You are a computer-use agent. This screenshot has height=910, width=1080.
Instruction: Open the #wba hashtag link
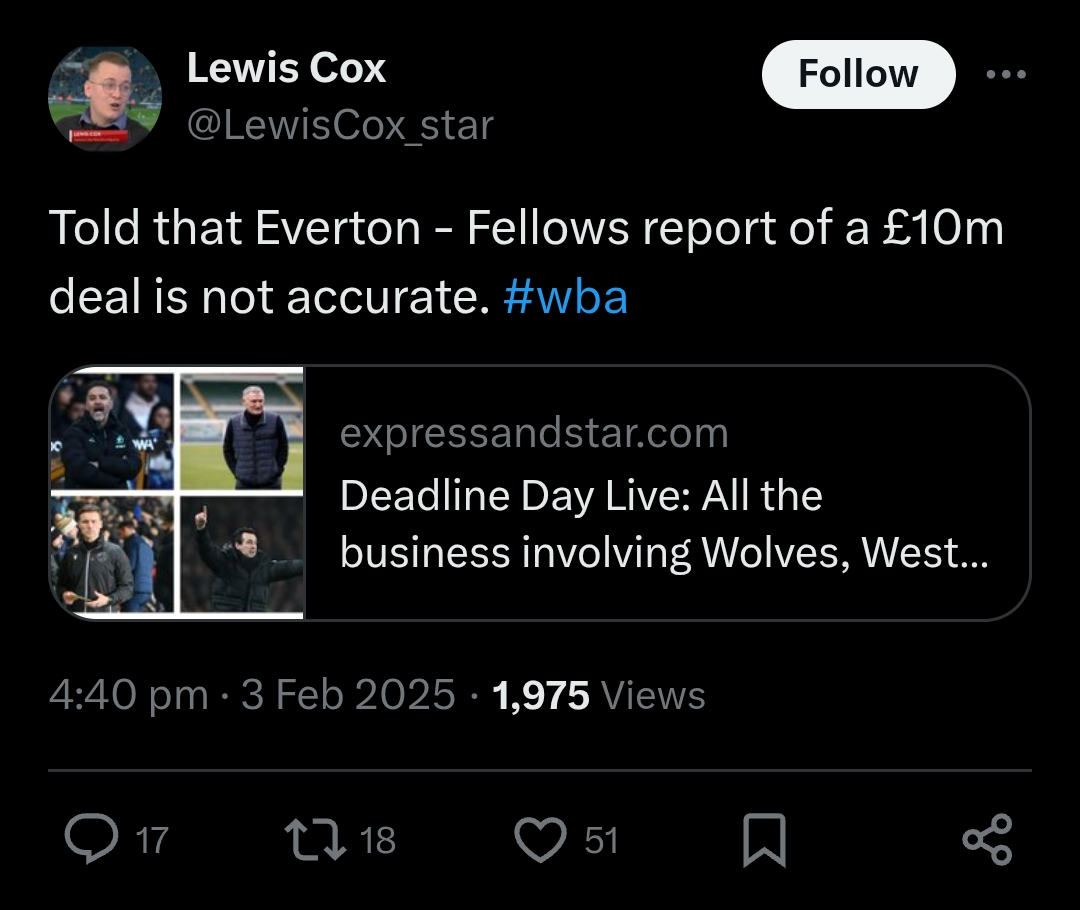566,297
